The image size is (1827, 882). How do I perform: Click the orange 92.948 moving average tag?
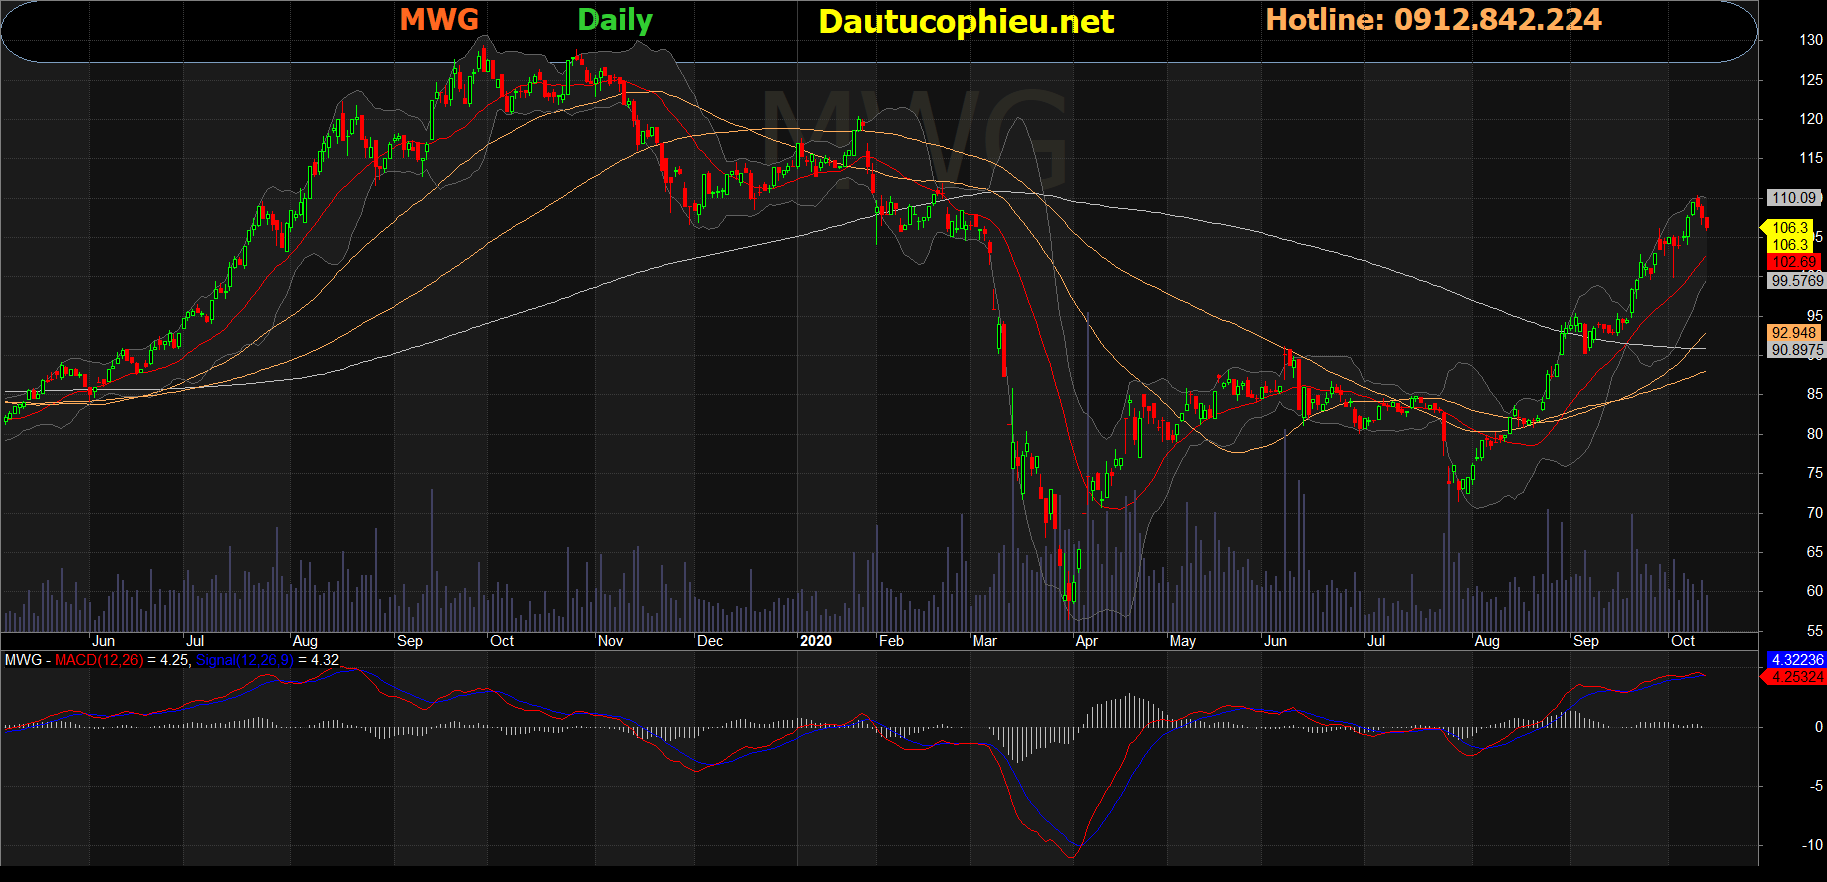click(1793, 333)
